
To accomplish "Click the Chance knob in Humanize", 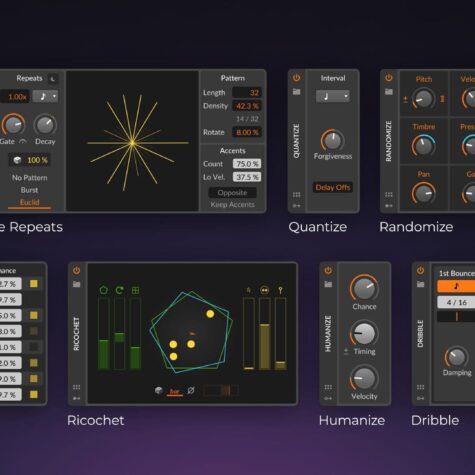I will pyautogui.click(x=364, y=288).
